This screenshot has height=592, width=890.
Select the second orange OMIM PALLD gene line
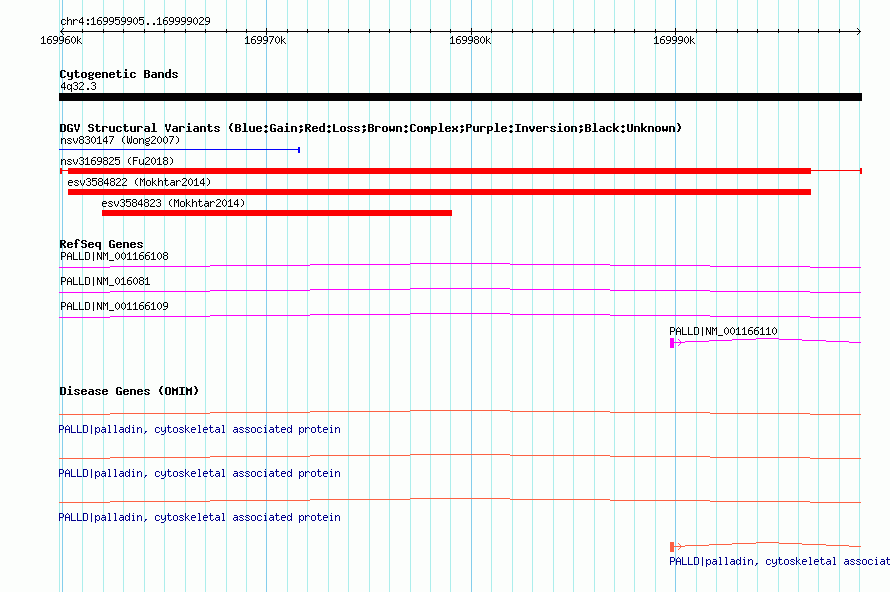coord(460,456)
